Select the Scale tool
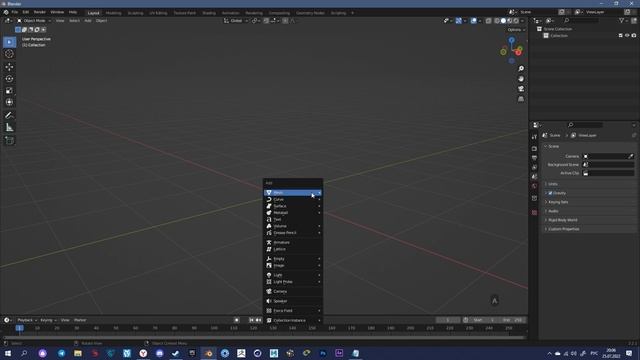The image size is (640, 360). click(x=9, y=91)
